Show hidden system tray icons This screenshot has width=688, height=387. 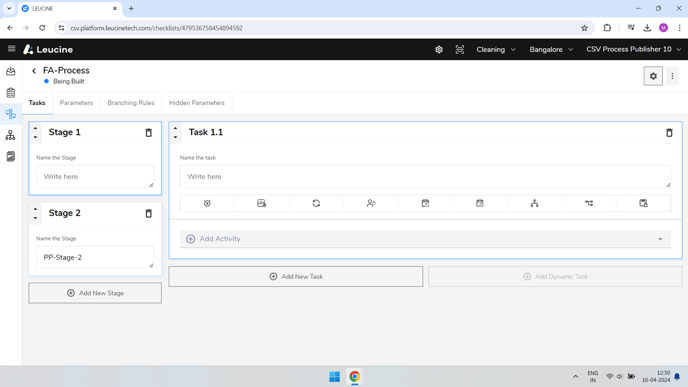(575, 376)
